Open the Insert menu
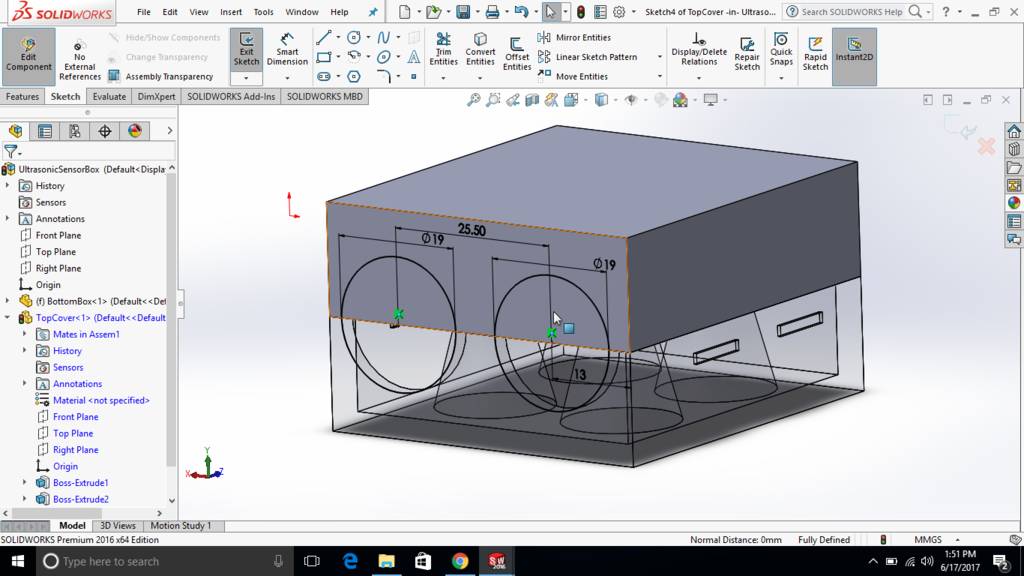Image resolution: width=1024 pixels, height=576 pixels. (231, 12)
